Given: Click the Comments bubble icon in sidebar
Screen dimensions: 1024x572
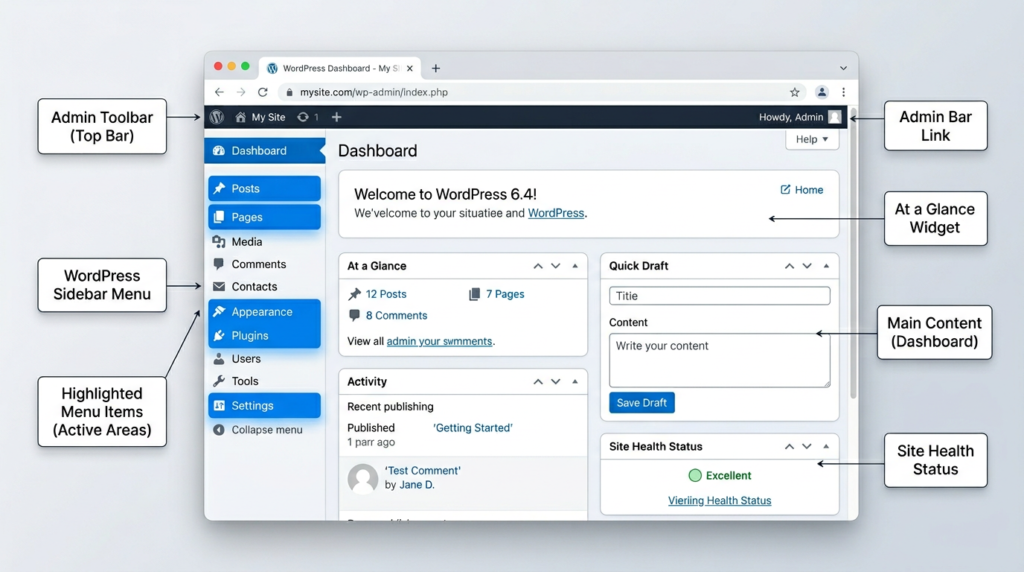Looking at the screenshot, I should pyautogui.click(x=219, y=264).
